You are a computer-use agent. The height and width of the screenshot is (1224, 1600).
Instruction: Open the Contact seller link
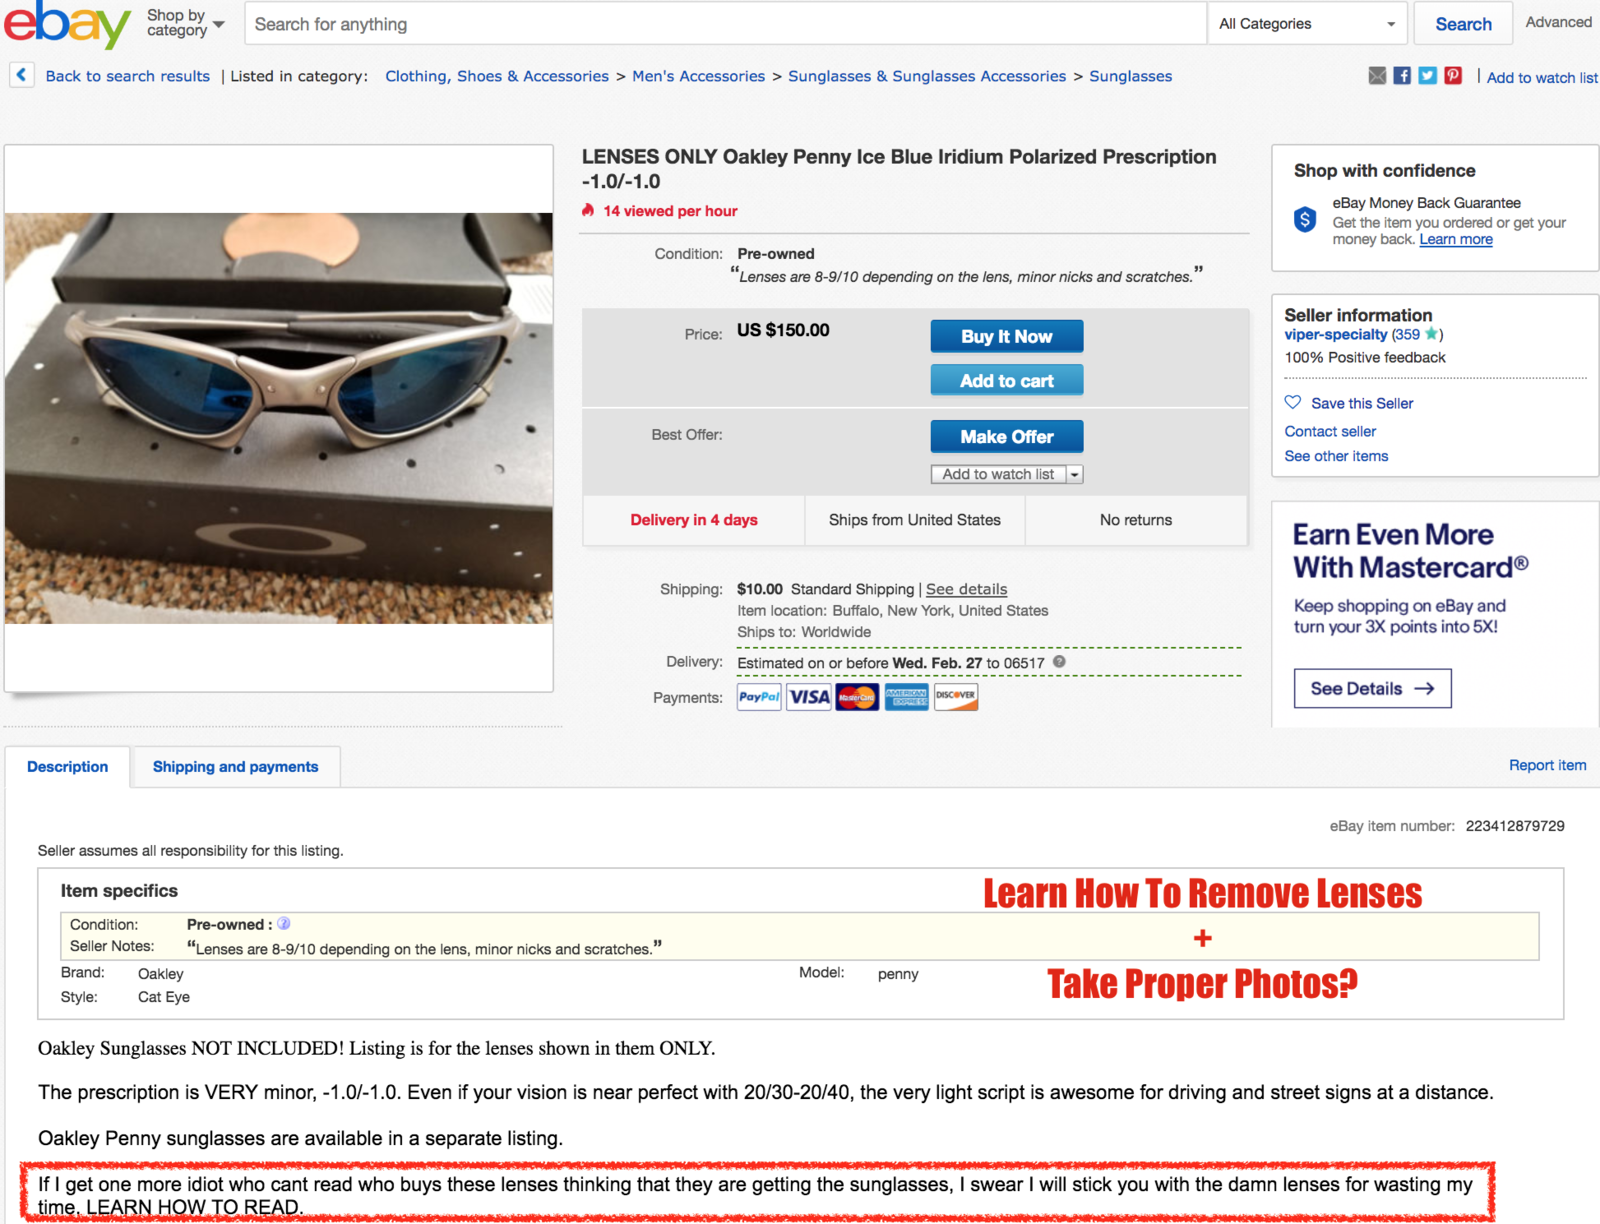click(x=1330, y=431)
